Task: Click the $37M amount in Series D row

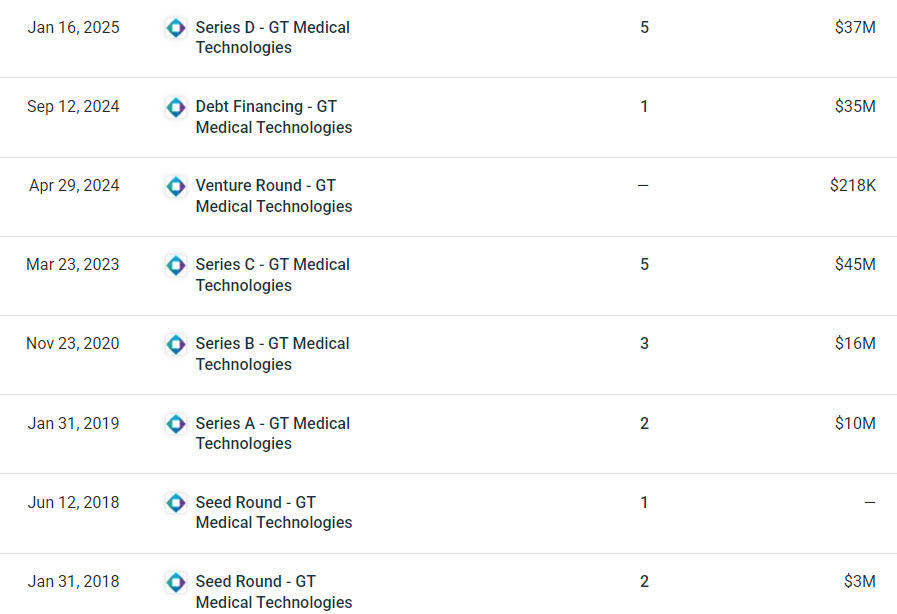Action: click(x=855, y=28)
